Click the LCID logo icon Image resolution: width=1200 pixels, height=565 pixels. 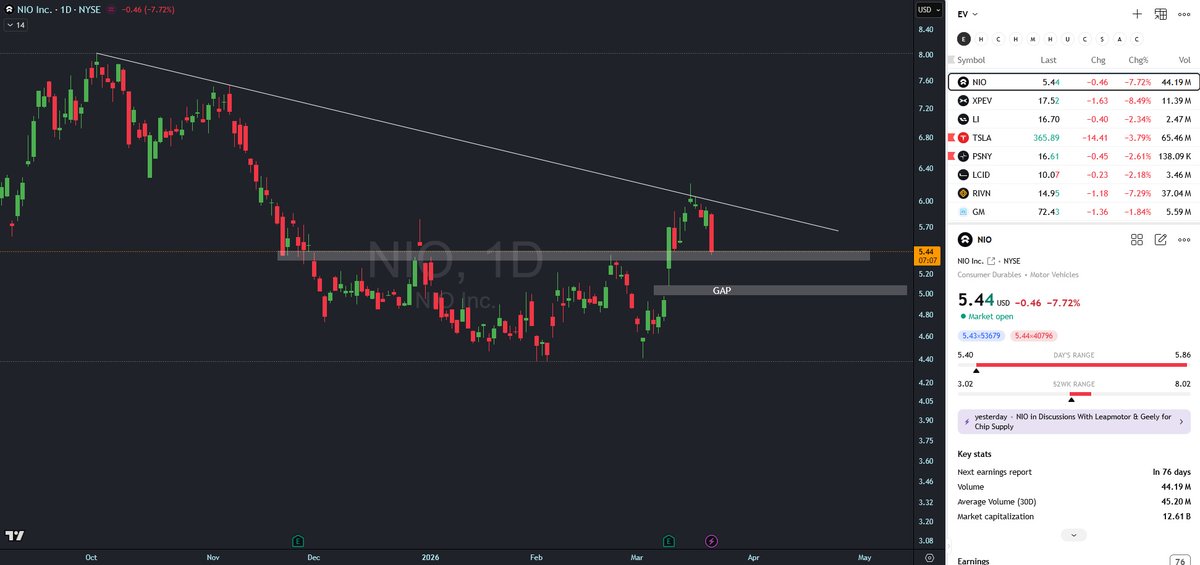coord(964,175)
